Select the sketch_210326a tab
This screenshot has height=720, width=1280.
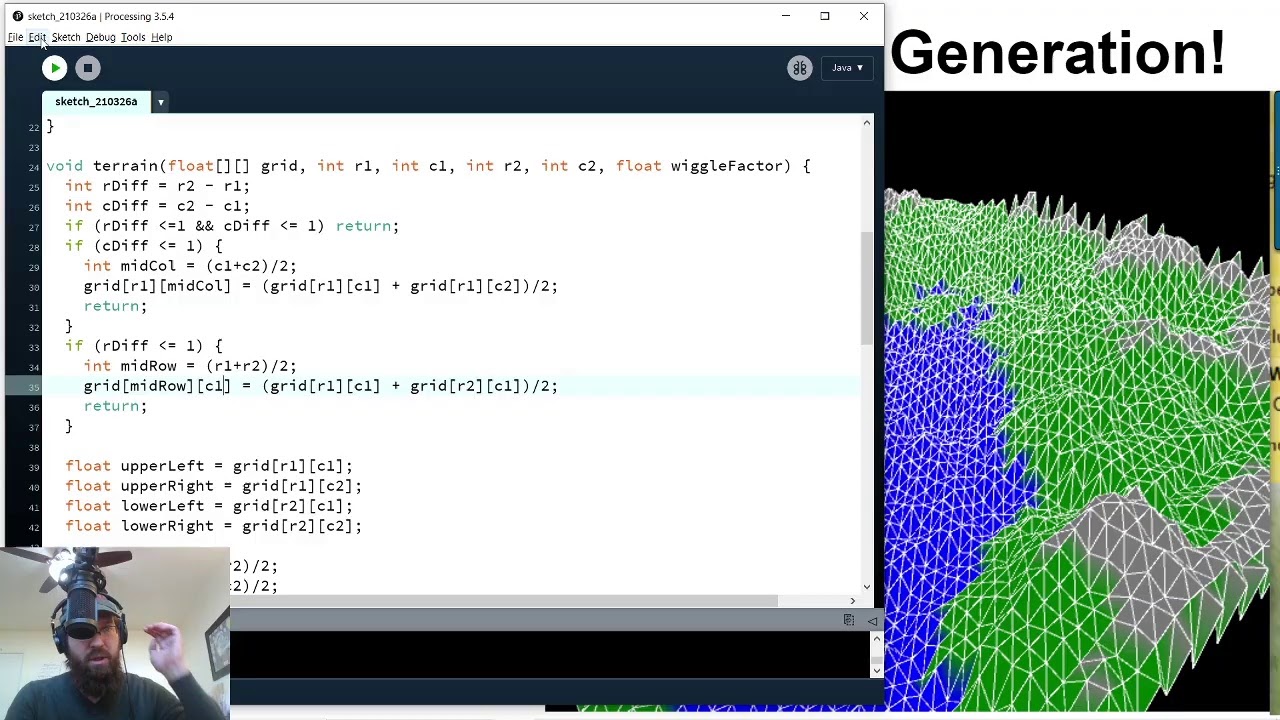click(x=96, y=102)
